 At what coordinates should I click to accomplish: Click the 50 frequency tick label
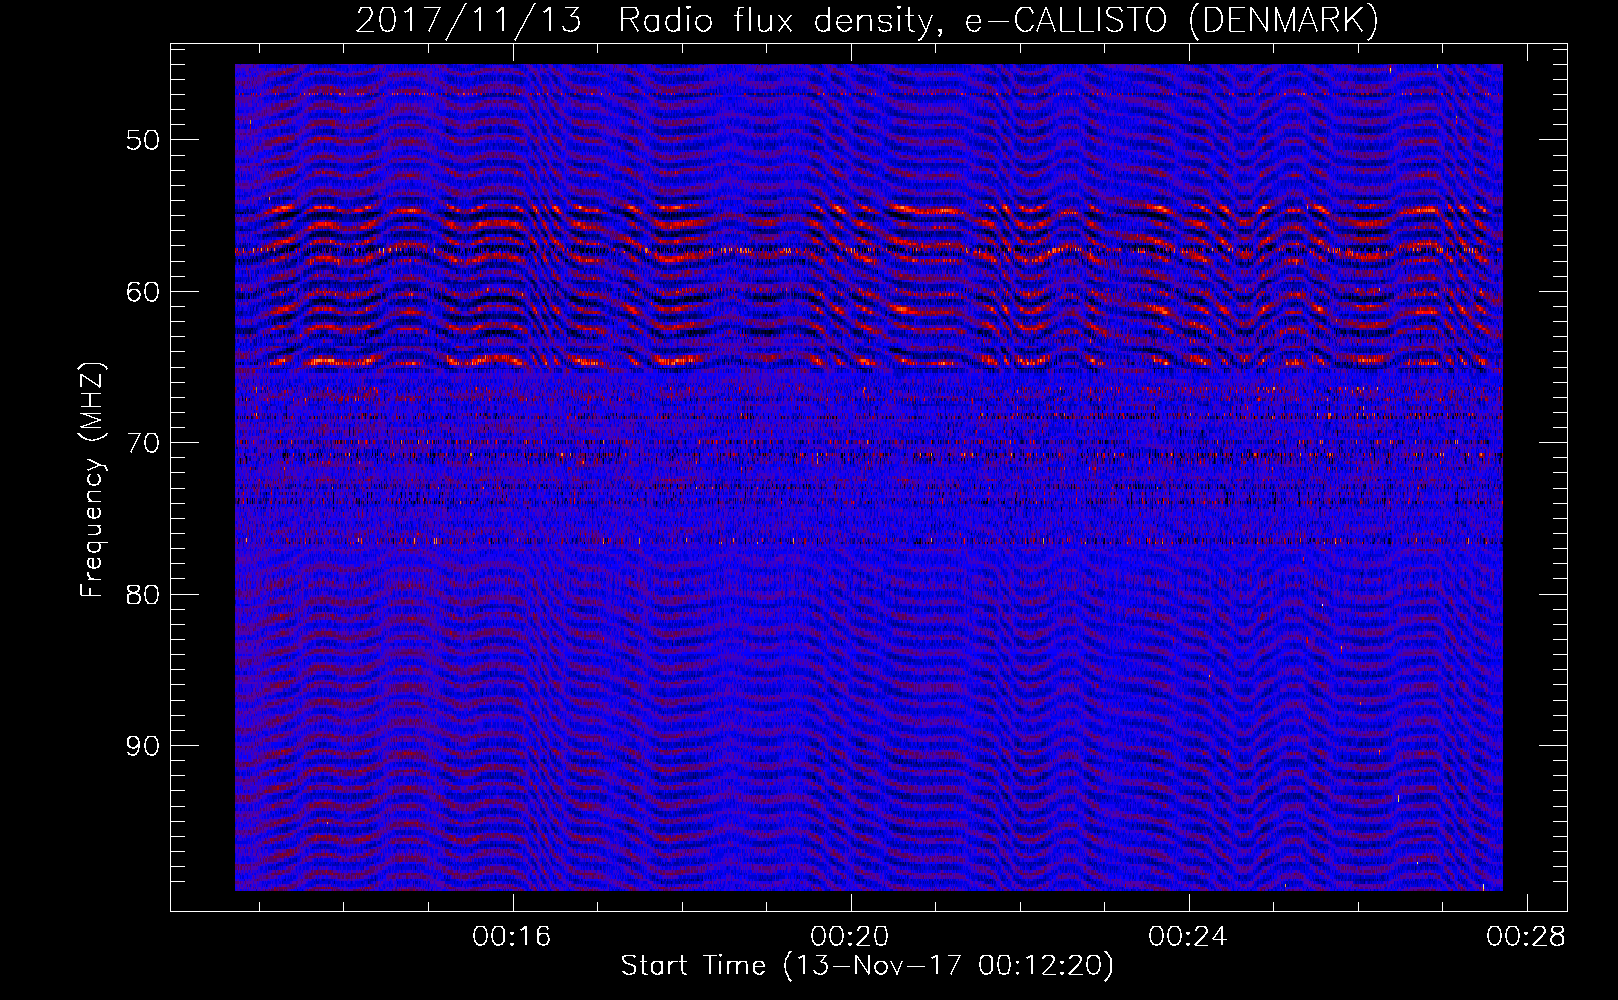[x=143, y=139]
